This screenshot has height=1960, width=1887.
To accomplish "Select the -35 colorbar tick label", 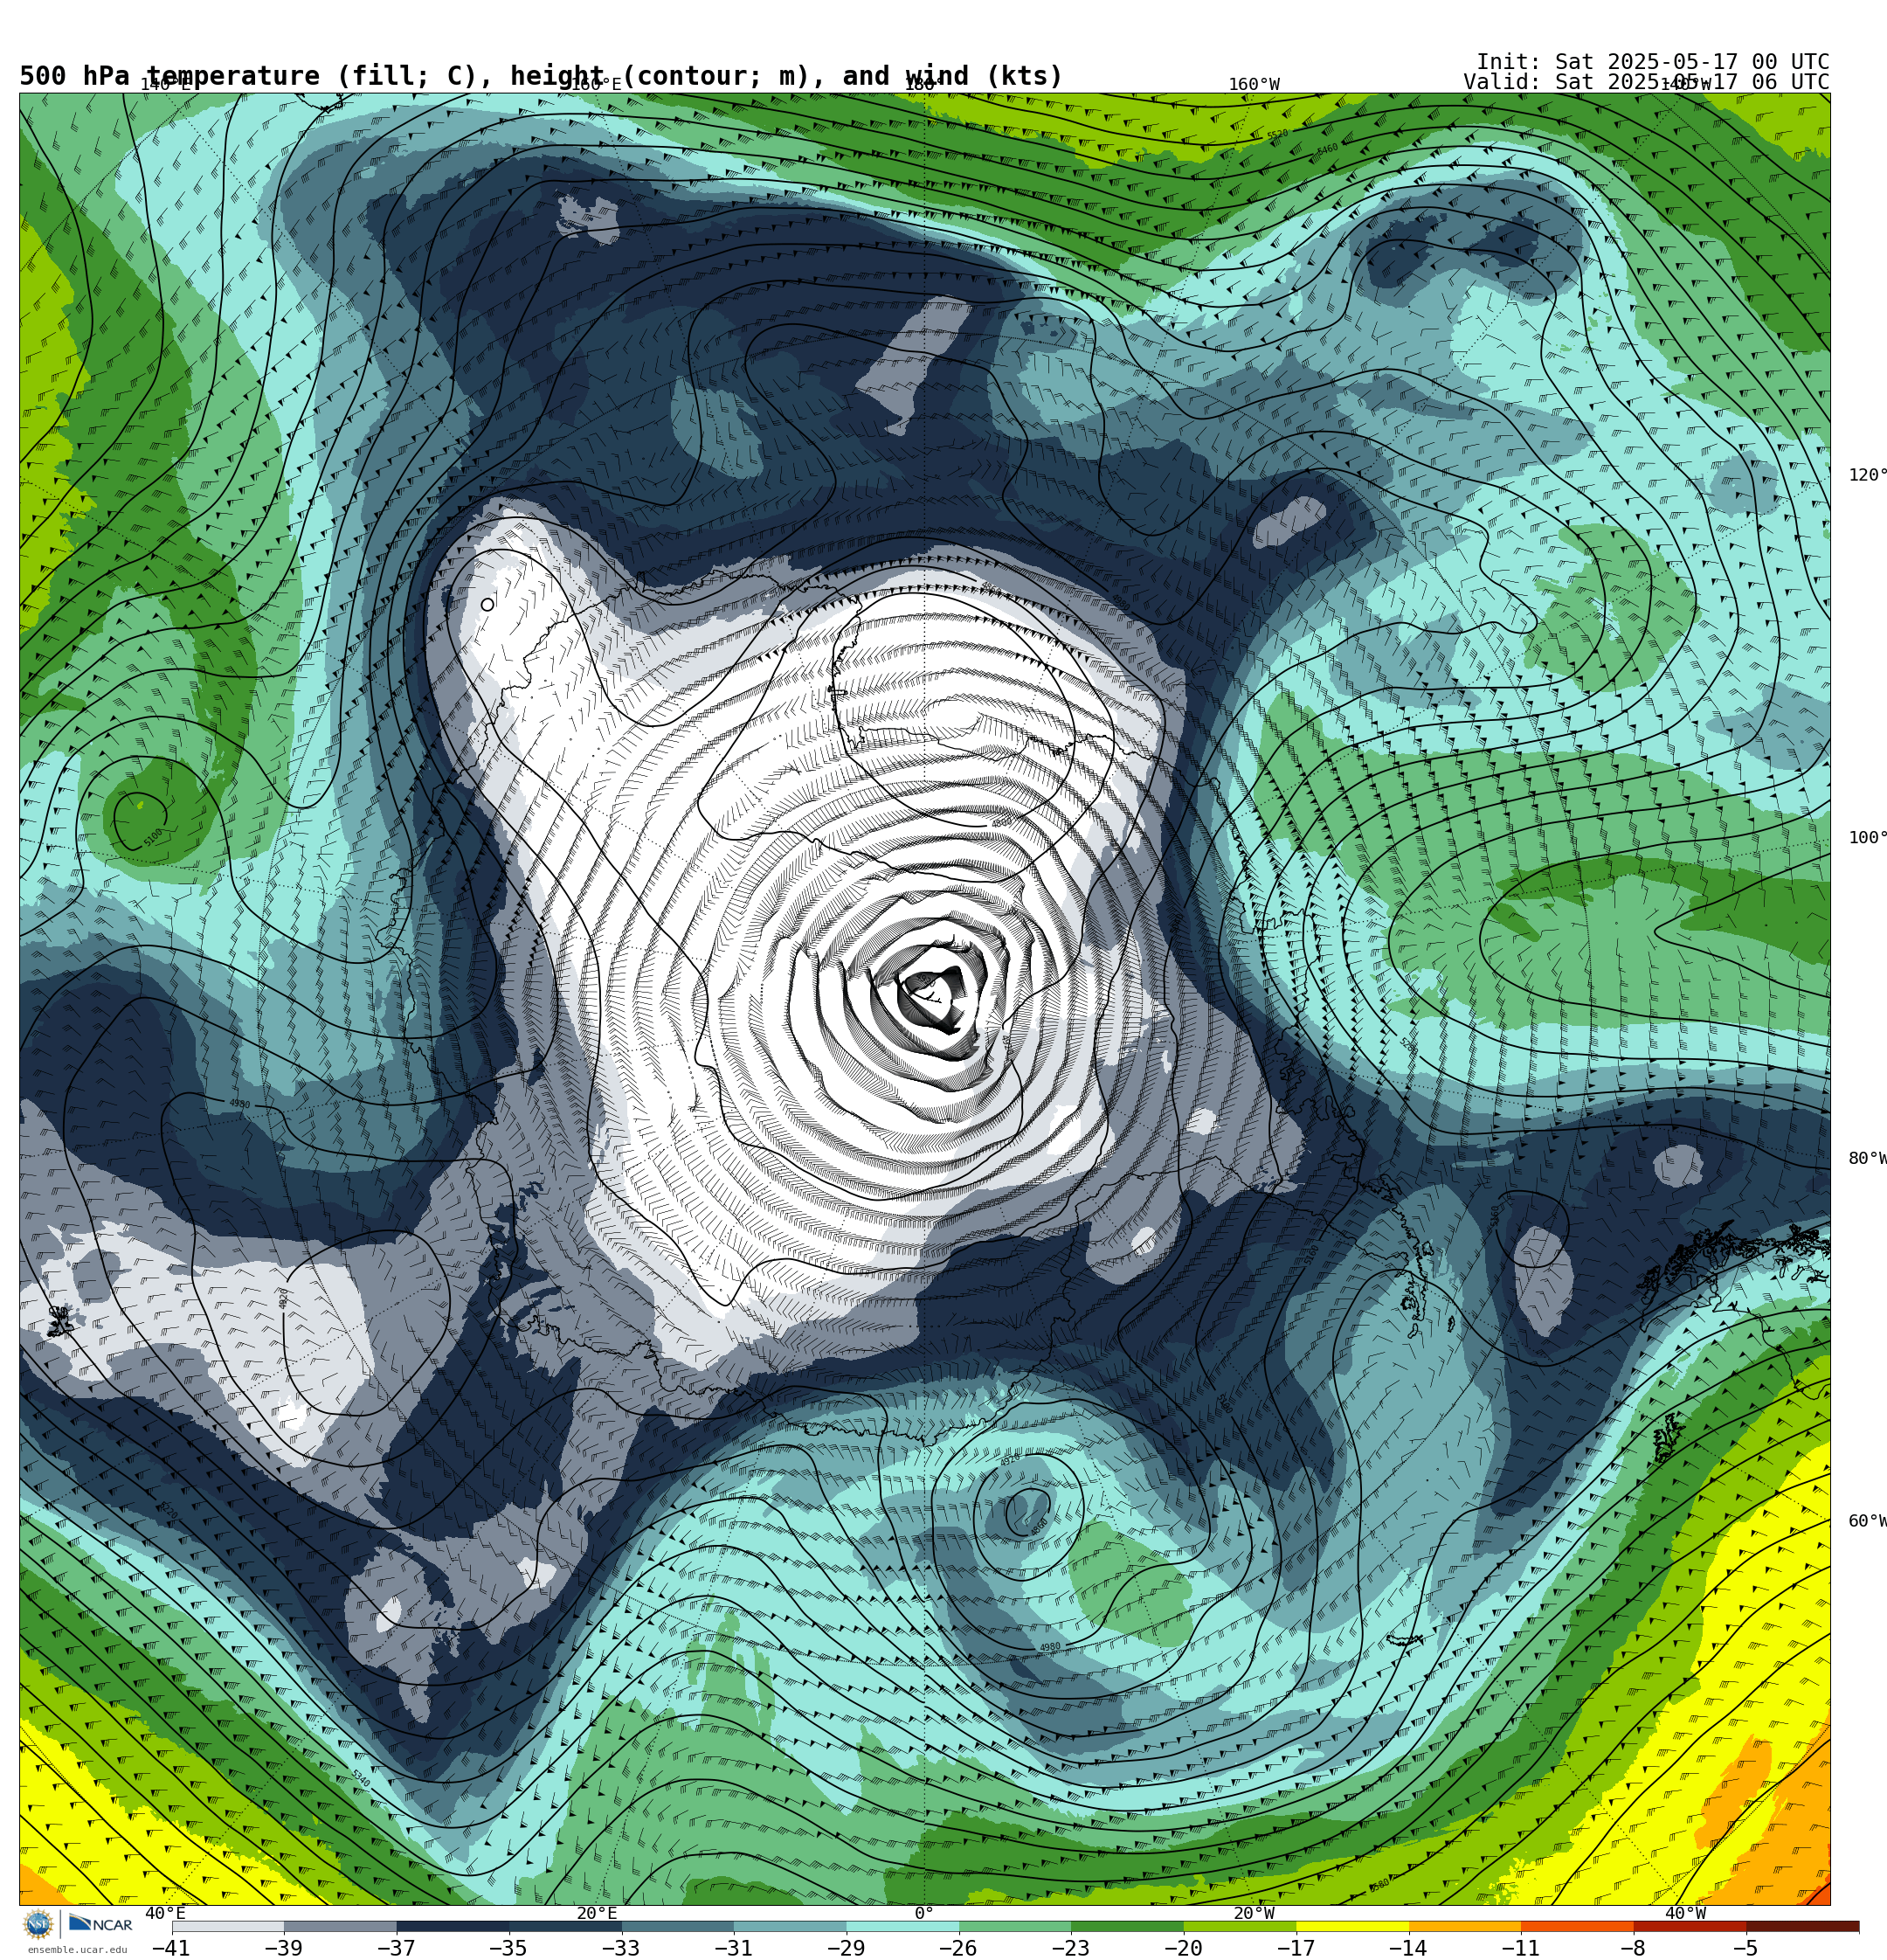I will [x=508, y=1948].
